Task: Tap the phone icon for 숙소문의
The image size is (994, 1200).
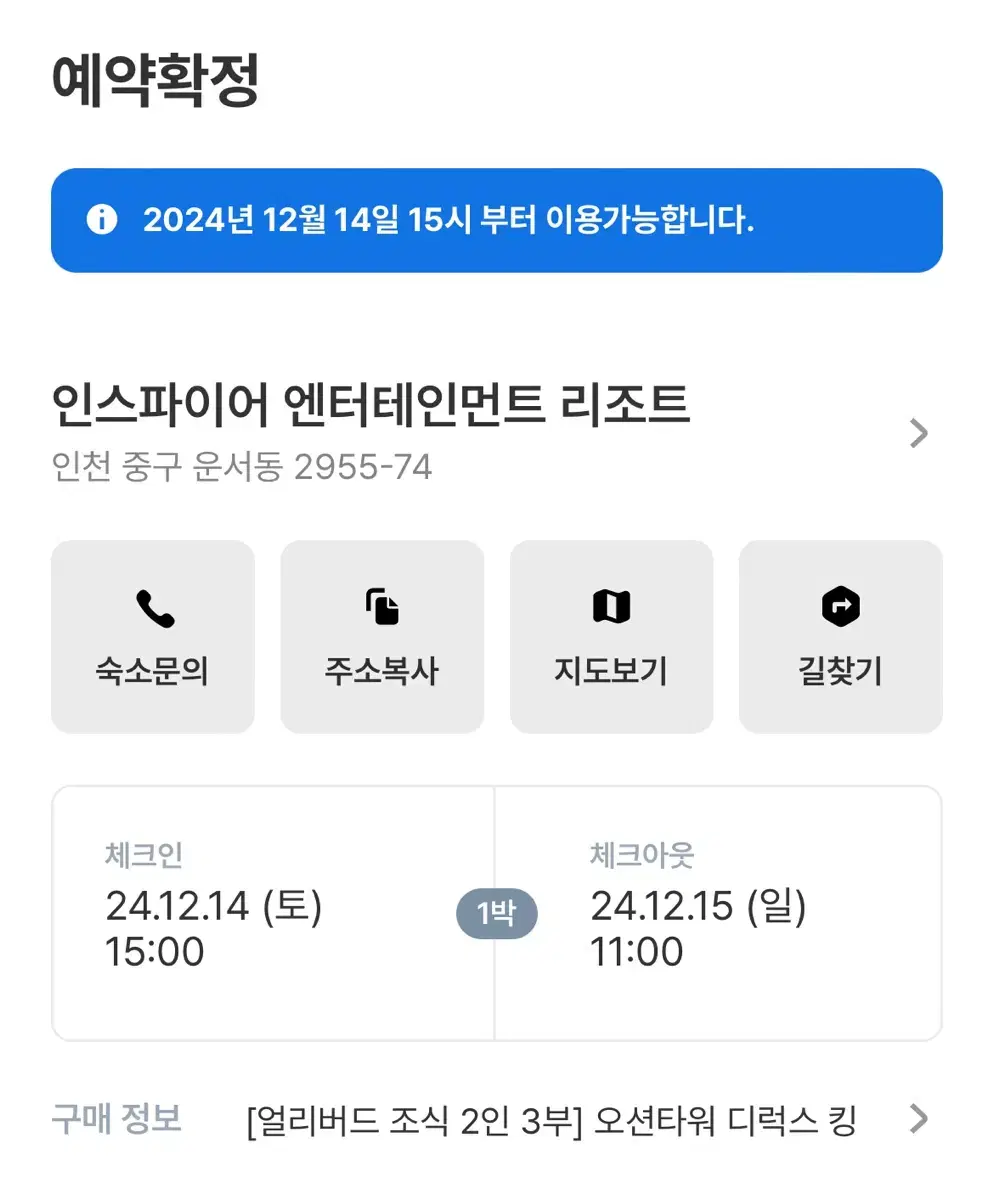Action: (154, 608)
